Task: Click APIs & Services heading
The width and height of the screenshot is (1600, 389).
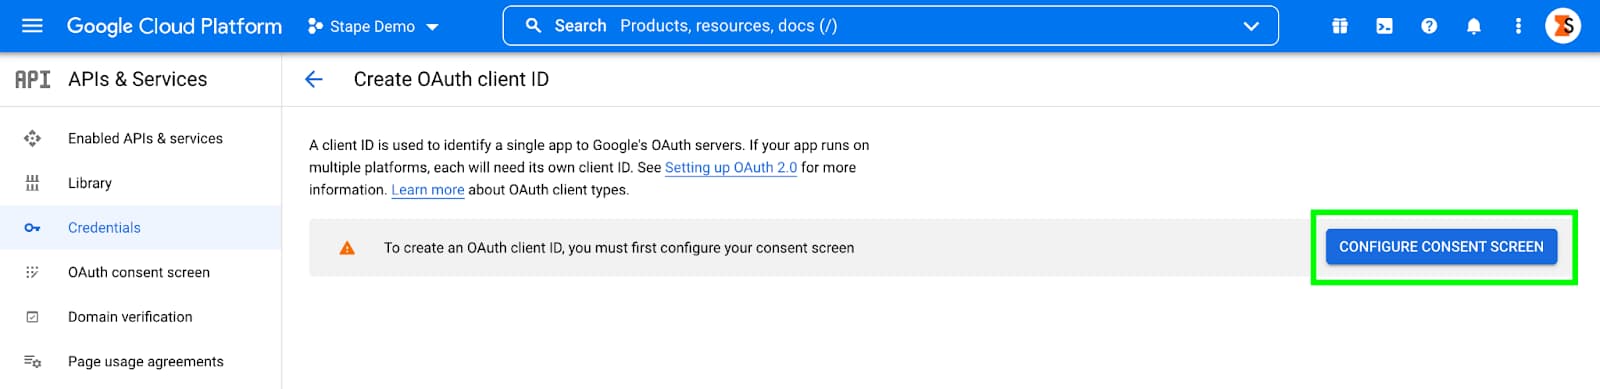Action: pyautogui.click(x=138, y=79)
